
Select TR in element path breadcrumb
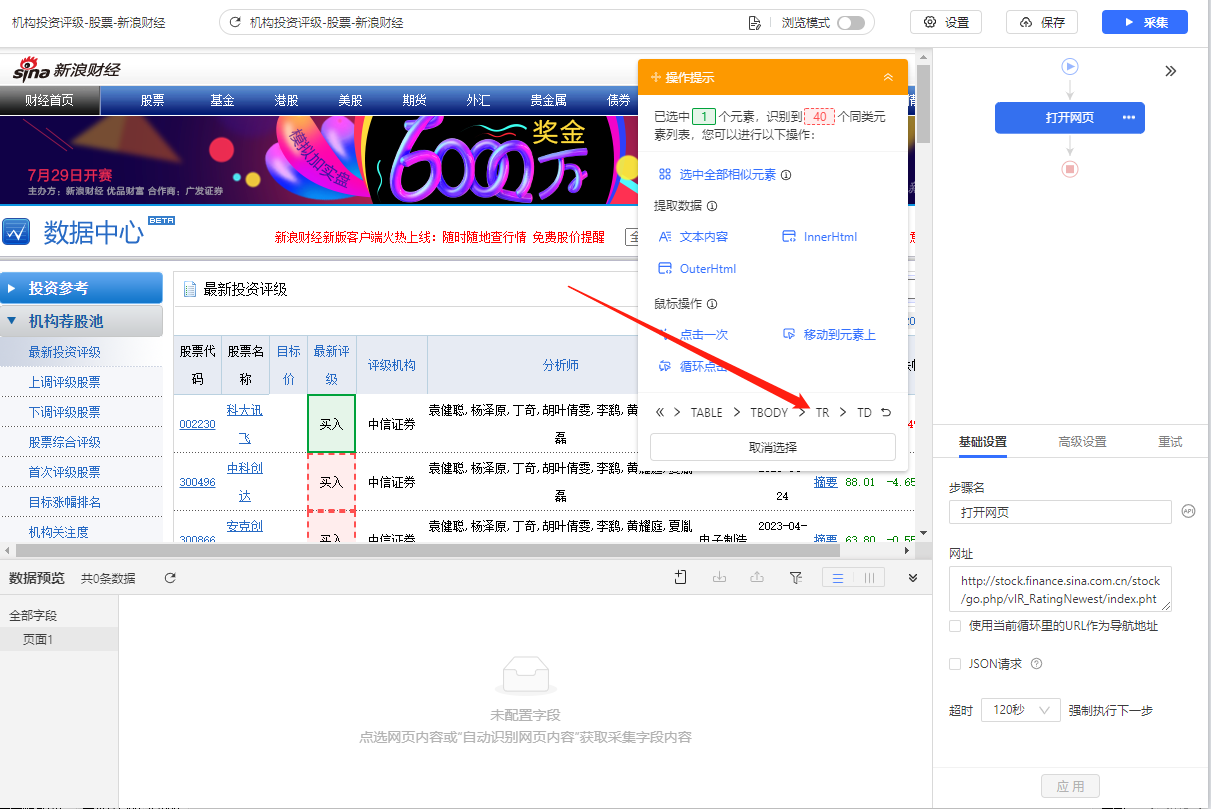pos(822,412)
